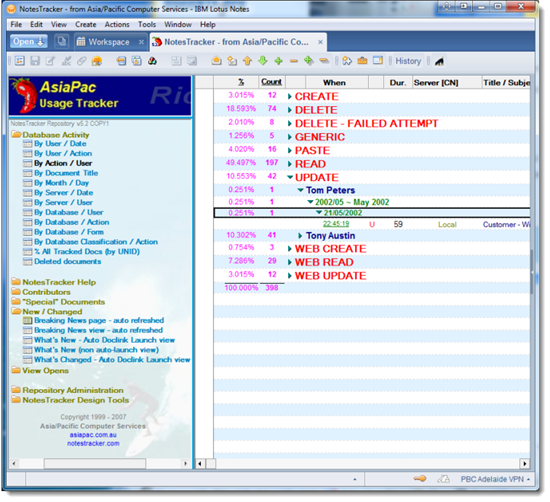Screen dimensions: 550x502
Task: Click the View Opens folder icon
Action: pyautogui.click(x=16, y=370)
